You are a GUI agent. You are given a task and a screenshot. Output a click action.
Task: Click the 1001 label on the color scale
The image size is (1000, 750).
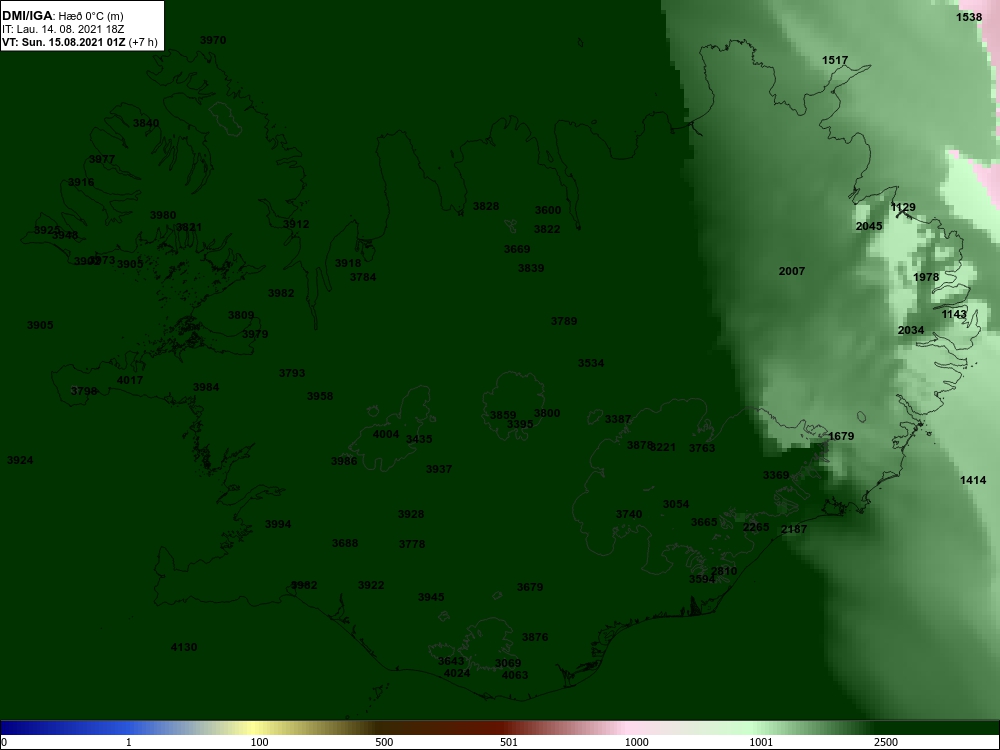click(761, 742)
